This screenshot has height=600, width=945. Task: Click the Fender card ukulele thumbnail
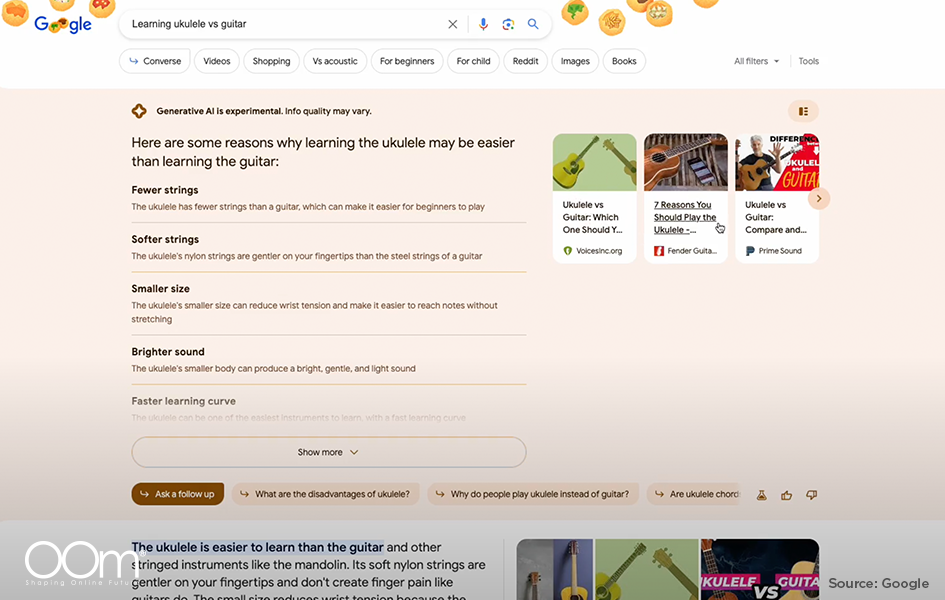(686, 162)
